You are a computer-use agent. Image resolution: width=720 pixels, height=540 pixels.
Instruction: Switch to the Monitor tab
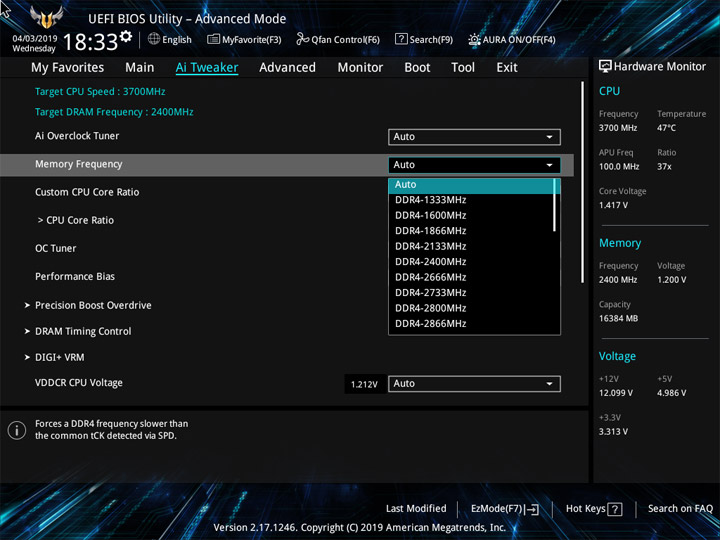pos(360,67)
